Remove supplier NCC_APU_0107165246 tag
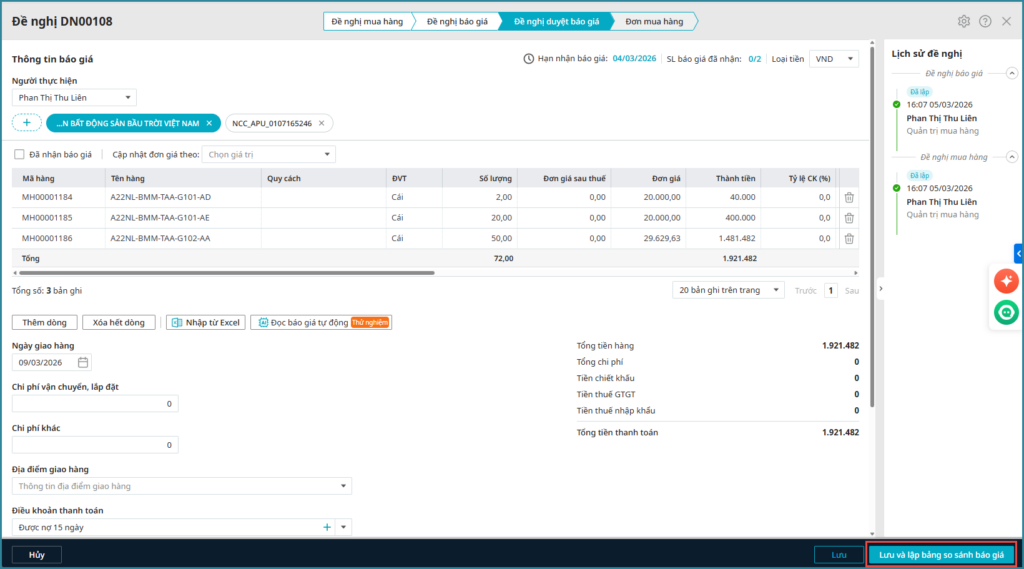1024x569 pixels. pyautogui.click(x=322, y=123)
